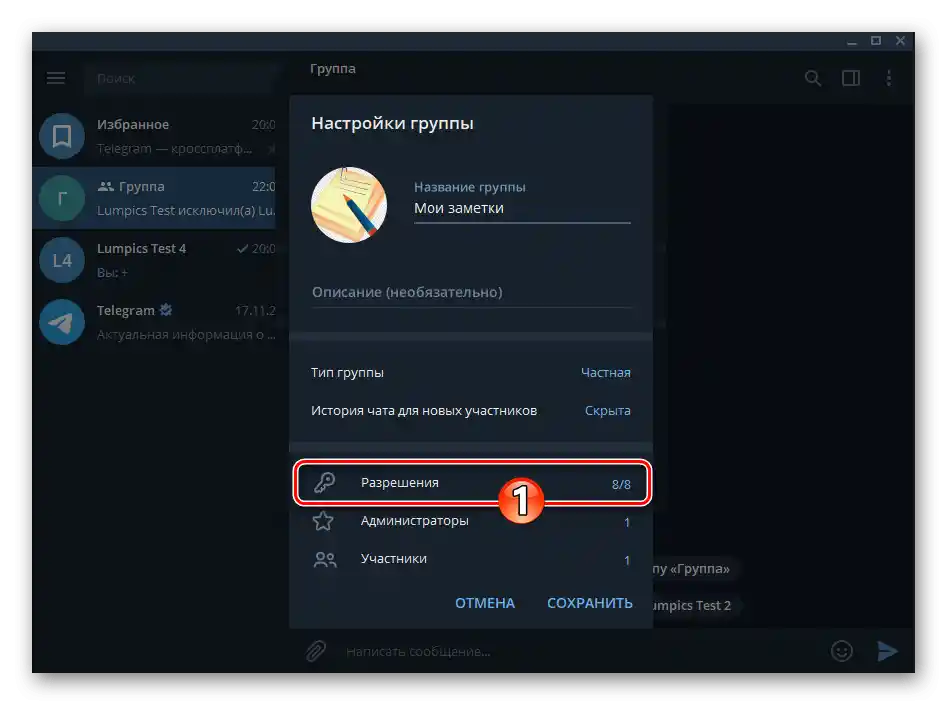Click the Название группы field showing Мои заметки
The height and width of the screenshot is (705, 947).
tap(520, 207)
